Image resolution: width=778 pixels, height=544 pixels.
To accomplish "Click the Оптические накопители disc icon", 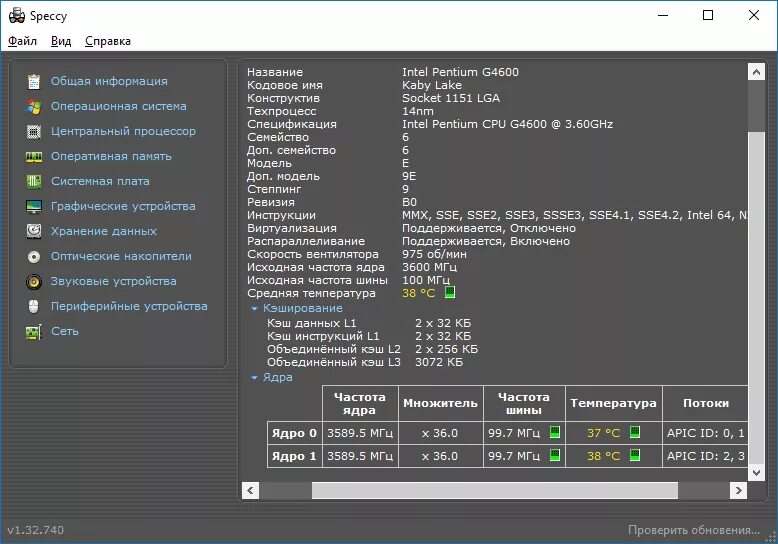I will point(34,257).
